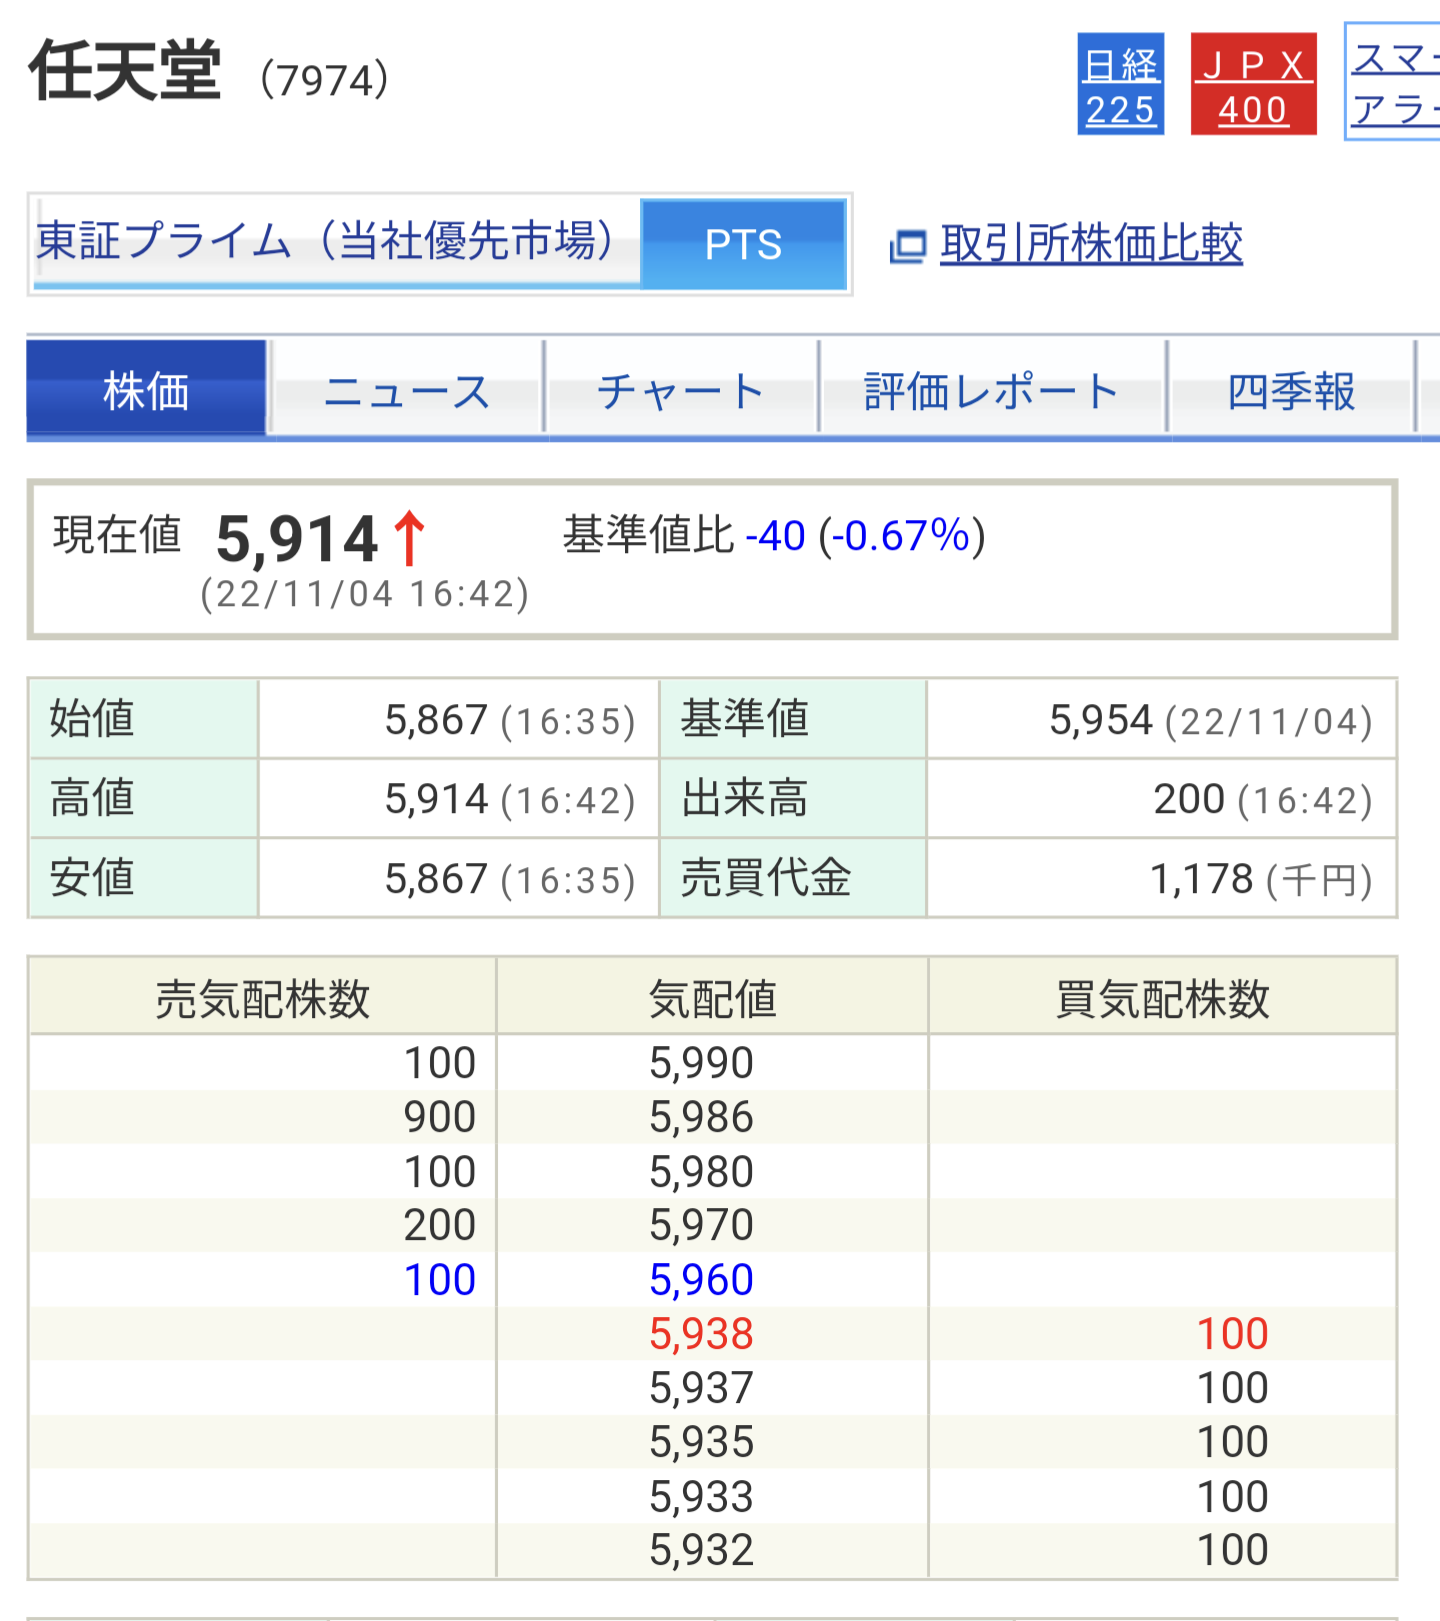Click timestamp (22/11/04 16:42)
Screen dimensions: 1440x1621
click(x=364, y=594)
